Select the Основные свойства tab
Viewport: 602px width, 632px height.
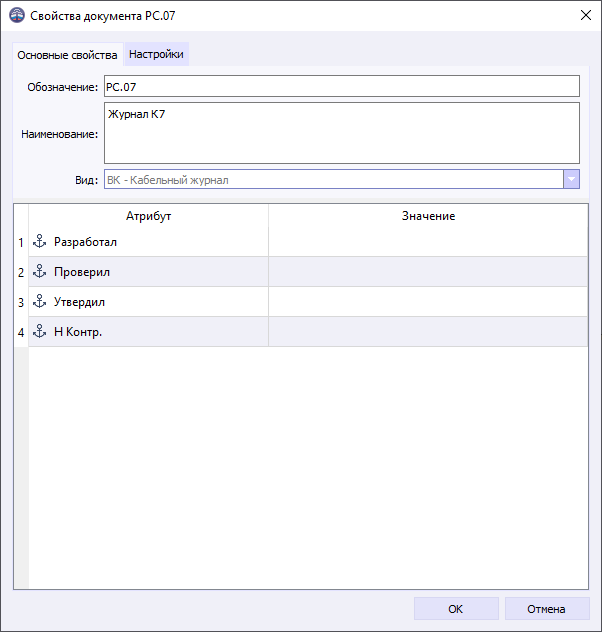(x=67, y=55)
